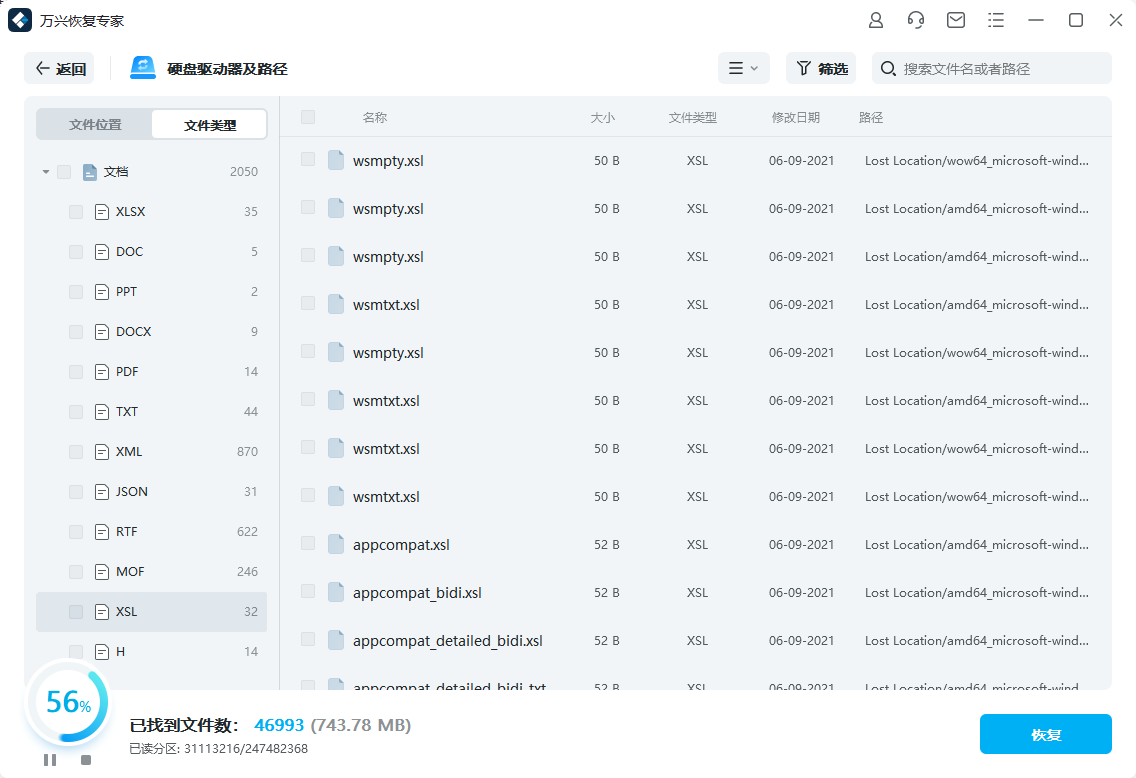Viewport: 1136px width, 778px height.
Task: Click the magnifier icon in the search bar
Action: pos(886,68)
